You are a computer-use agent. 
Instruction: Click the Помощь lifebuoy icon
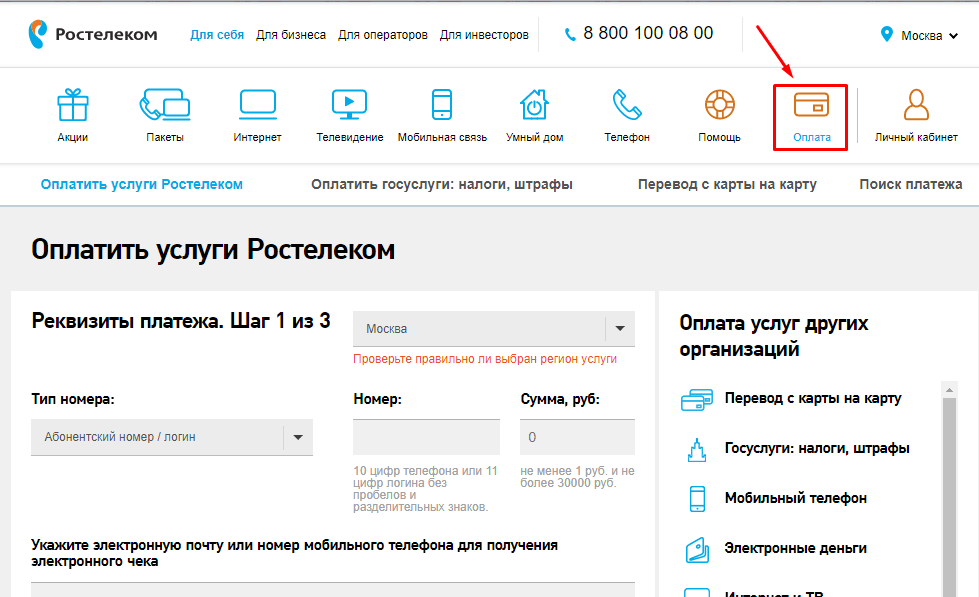(x=719, y=105)
